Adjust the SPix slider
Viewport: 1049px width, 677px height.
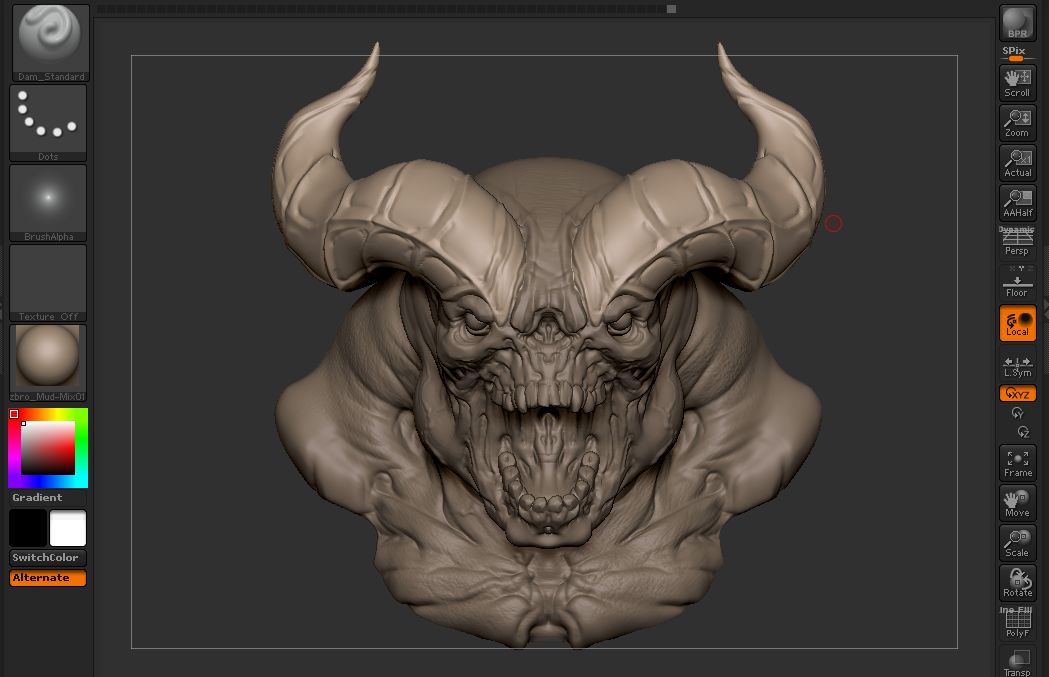(1018, 54)
